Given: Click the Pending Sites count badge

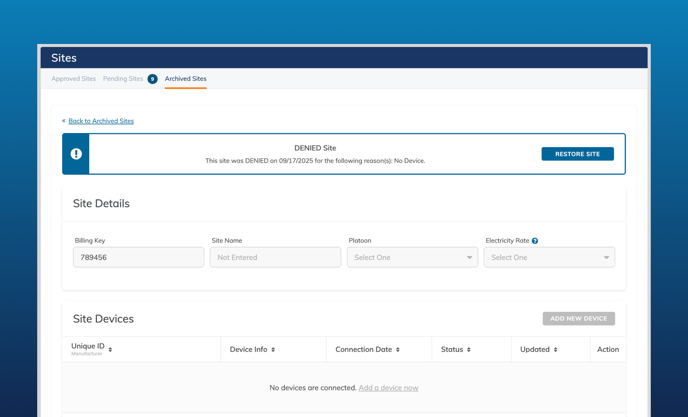Looking at the screenshot, I should (x=152, y=79).
